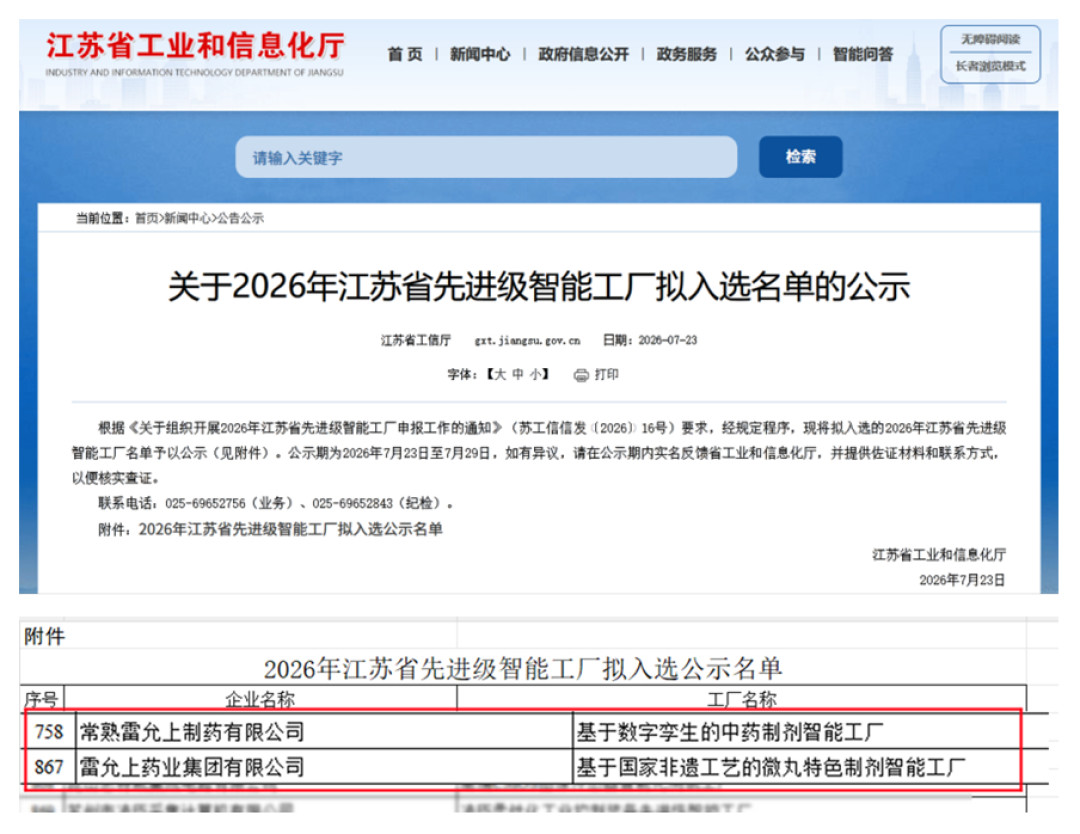
Task: Open the 智能问答 navigation item
Action: (862, 54)
